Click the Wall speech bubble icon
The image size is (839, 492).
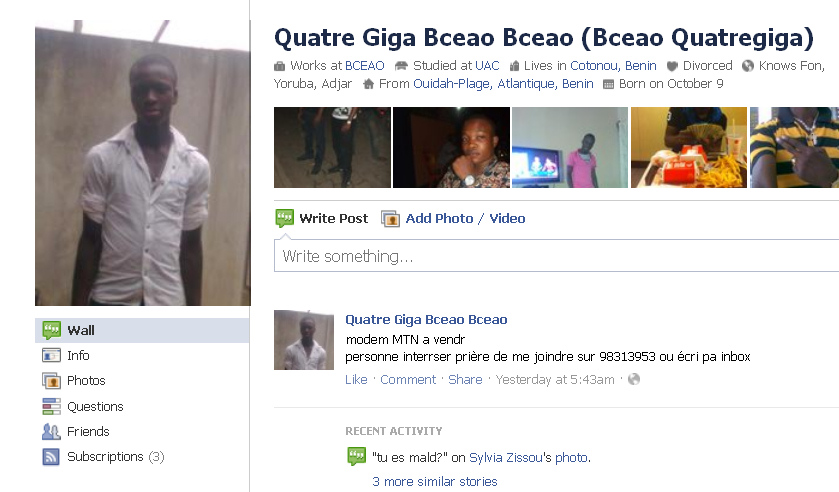51,330
